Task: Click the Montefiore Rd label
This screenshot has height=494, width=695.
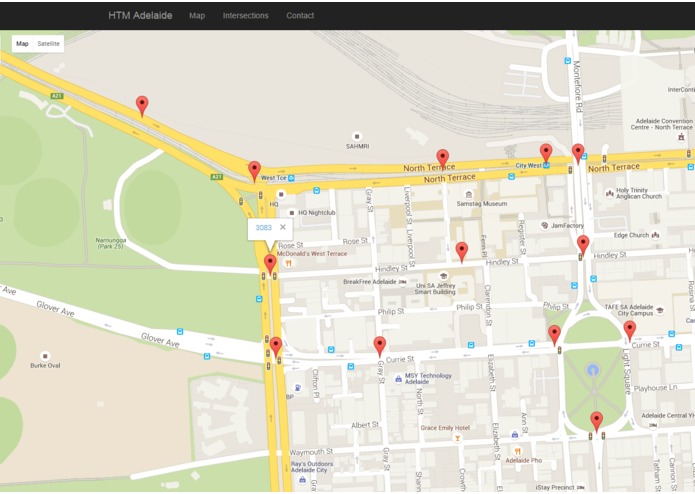Action: (577, 86)
